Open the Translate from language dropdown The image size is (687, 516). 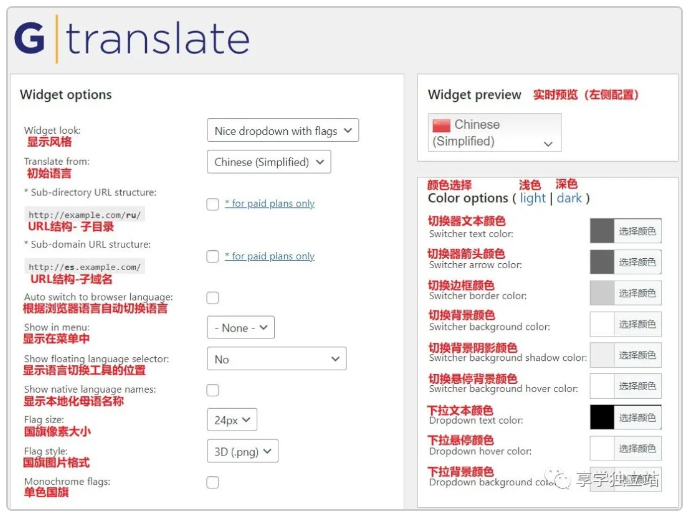tap(270, 162)
